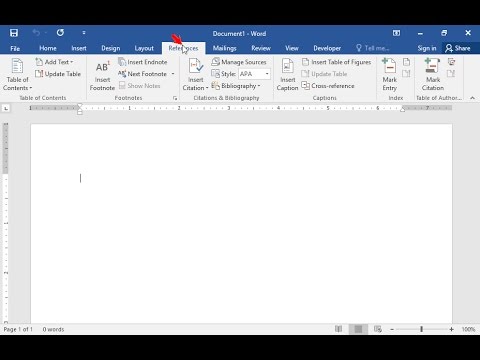Switch to the Insert tab
Image resolution: width=480 pixels, height=360 pixels.
(79, 48)
